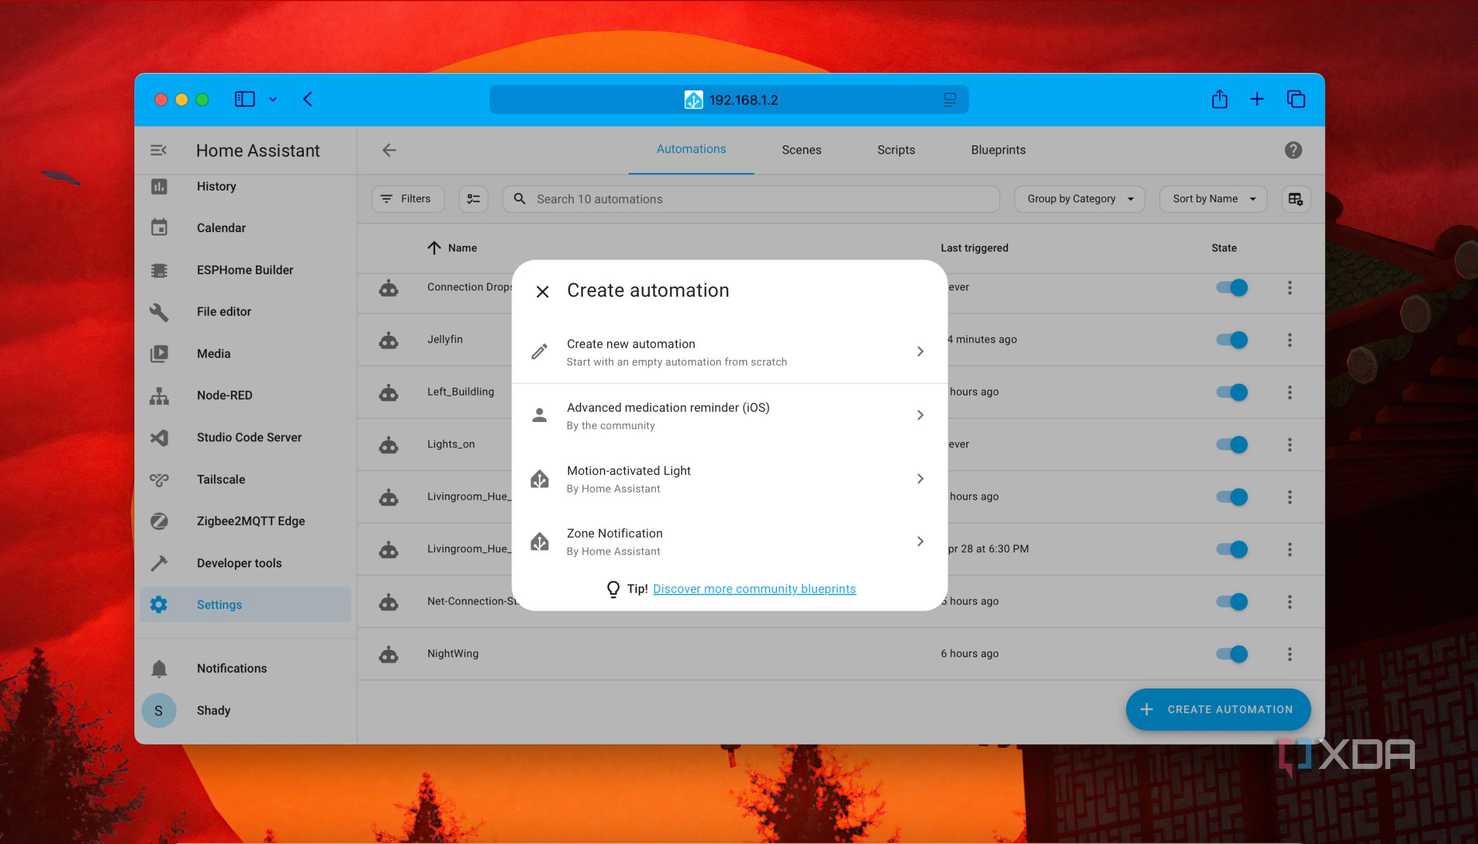The width and height of the screenshot is (1478, 844).
Task: Select Advanced medication reminder (iOS) blueprint
Action: 730,415
